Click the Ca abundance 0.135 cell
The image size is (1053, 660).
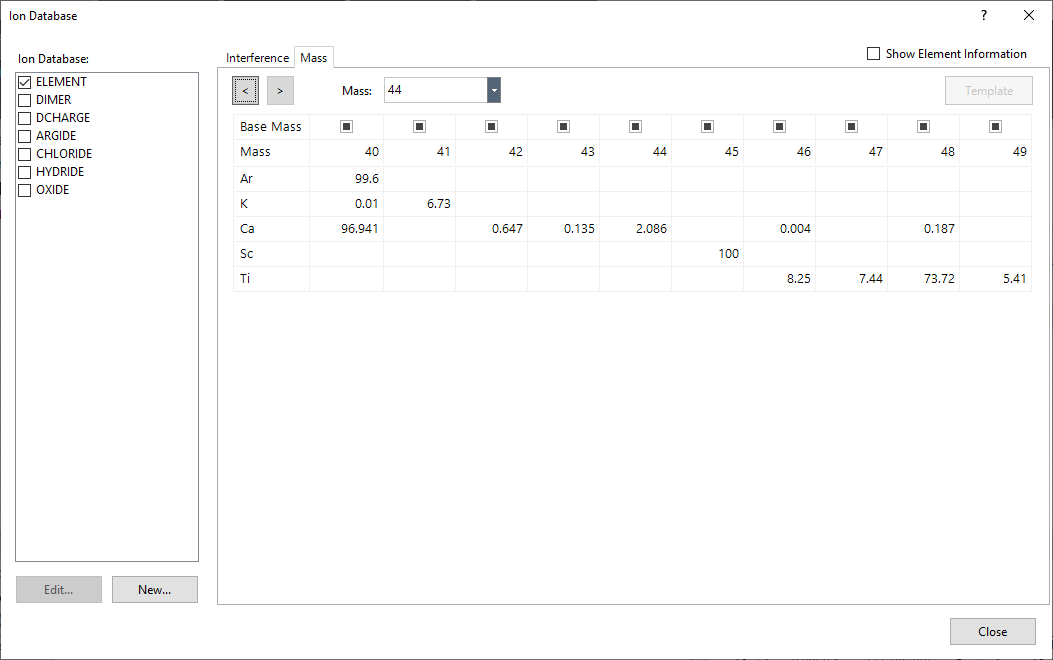coord(563,229)
